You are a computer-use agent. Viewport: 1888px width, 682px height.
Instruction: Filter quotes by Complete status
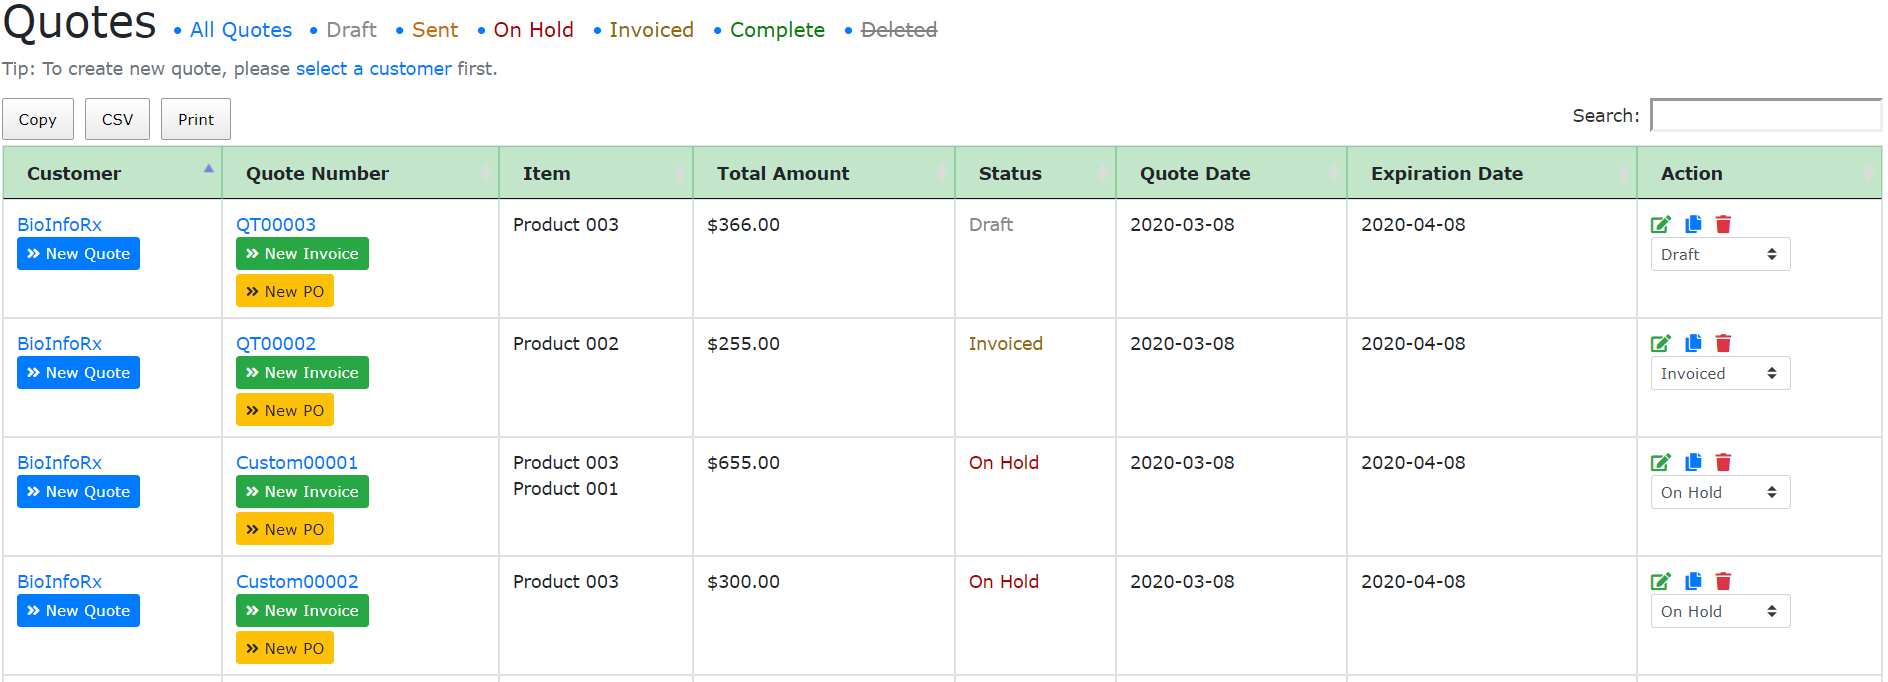pyautogui.click(x=777, y=30)
